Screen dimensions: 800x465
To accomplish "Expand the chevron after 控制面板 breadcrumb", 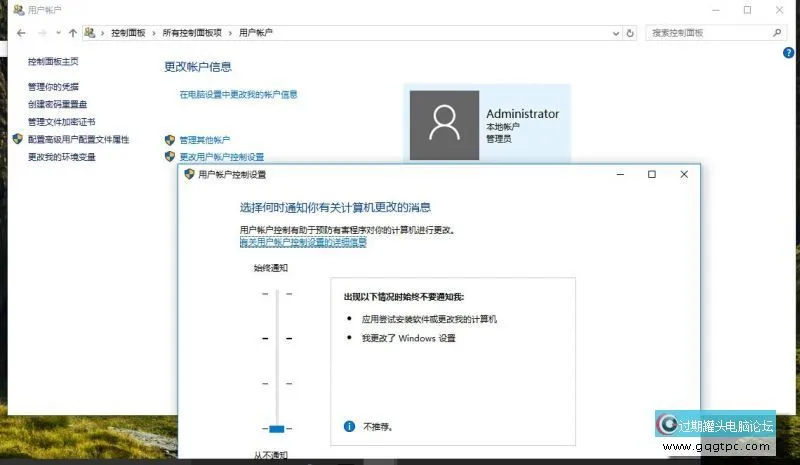I will (154, 33).
